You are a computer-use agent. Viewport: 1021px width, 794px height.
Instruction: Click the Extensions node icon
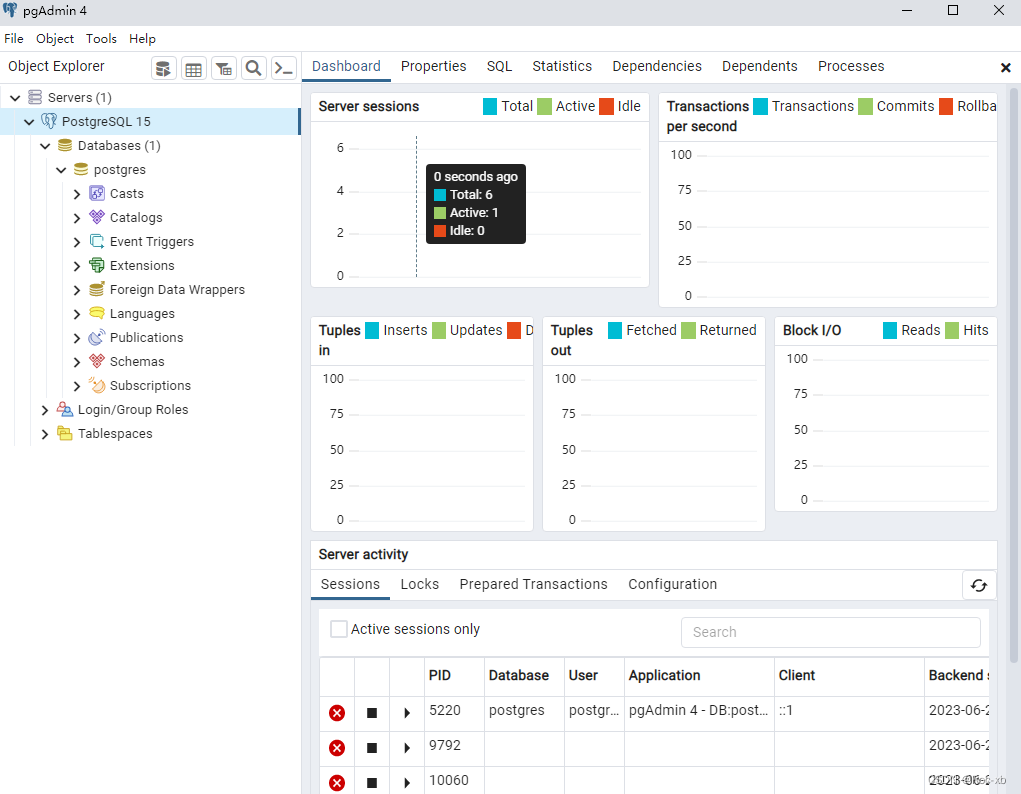[96, 265]
